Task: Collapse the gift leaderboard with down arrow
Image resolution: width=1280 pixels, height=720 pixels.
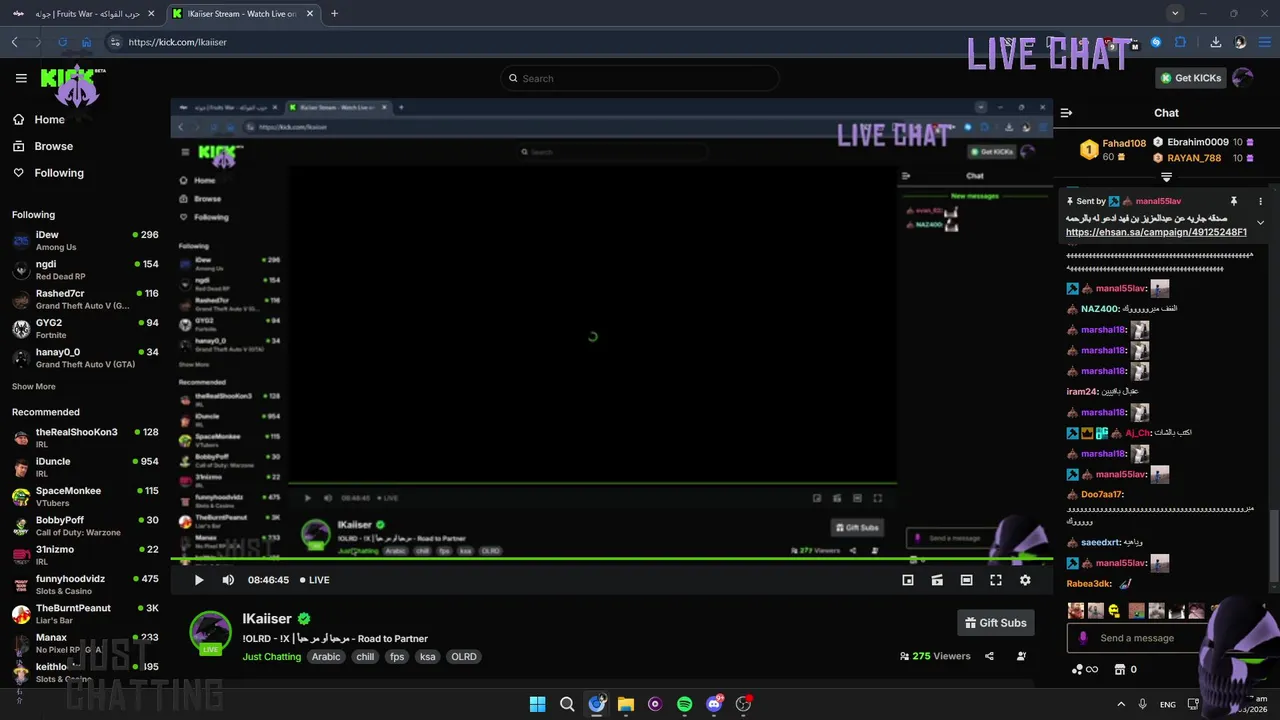Action: click(1166, 177)
